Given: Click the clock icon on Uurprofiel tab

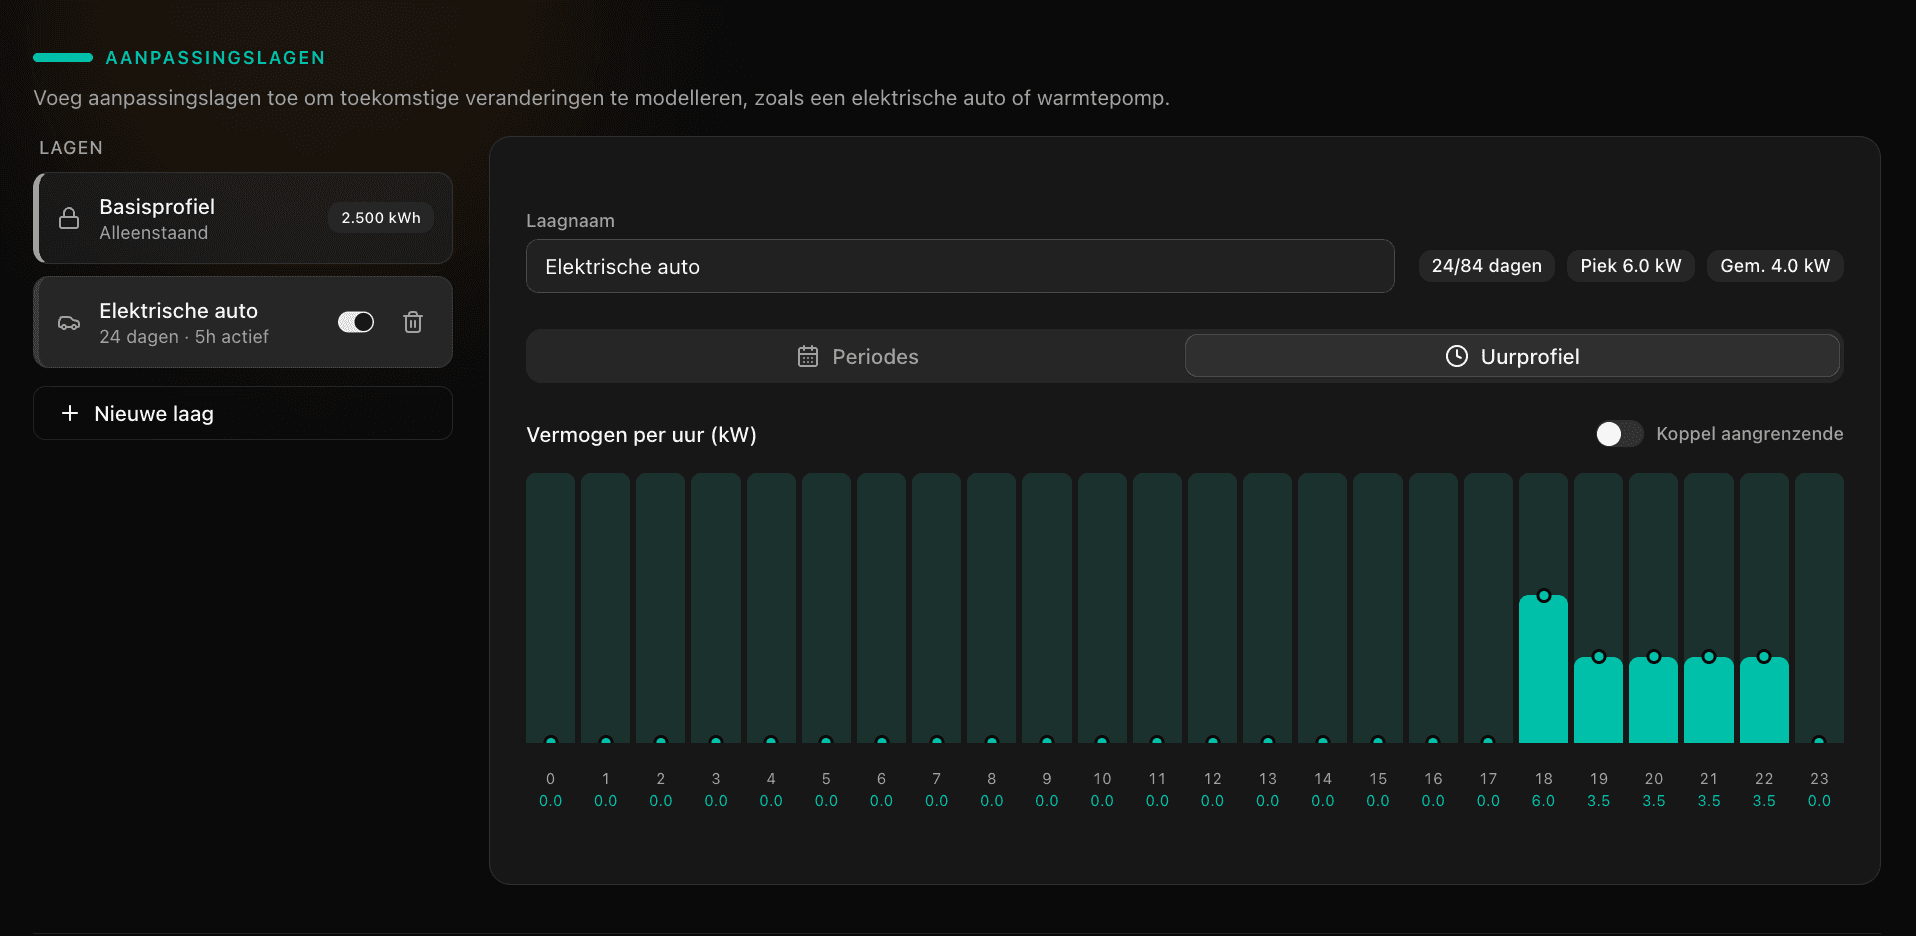Looking at the screenshot, I should click(x=1456, y=356).
